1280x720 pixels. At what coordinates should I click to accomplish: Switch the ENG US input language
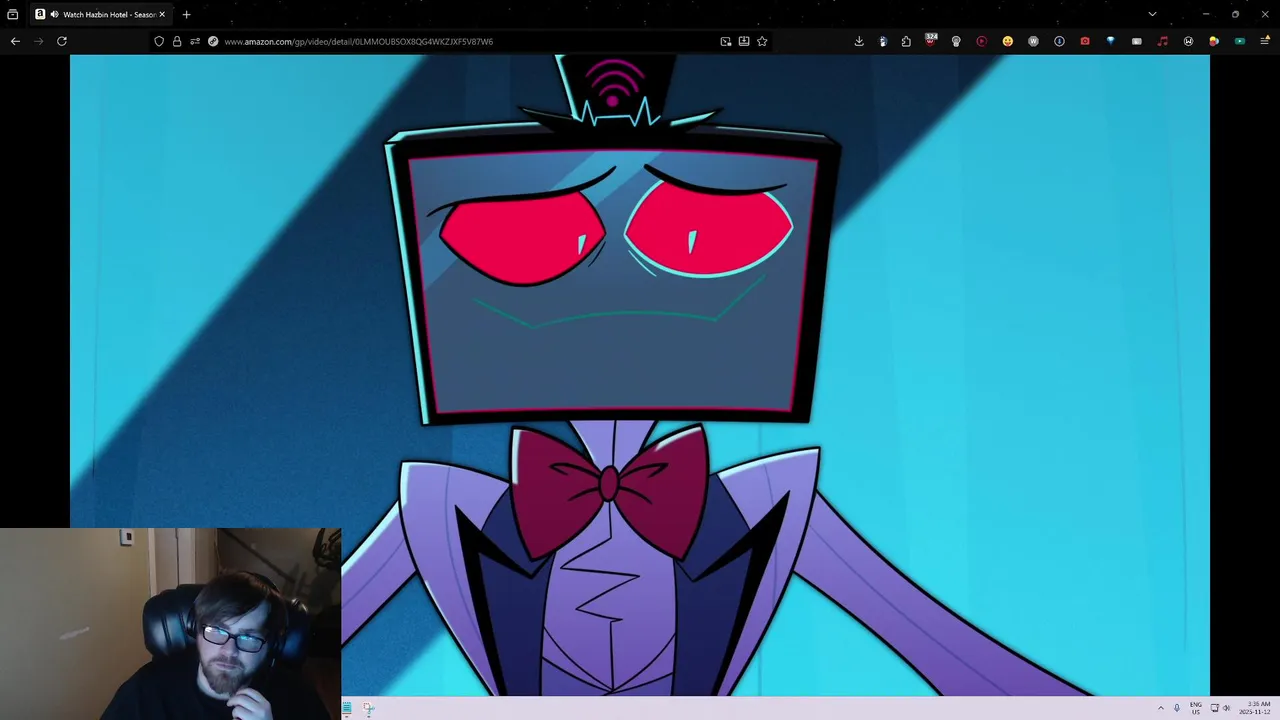[1196, 708]
